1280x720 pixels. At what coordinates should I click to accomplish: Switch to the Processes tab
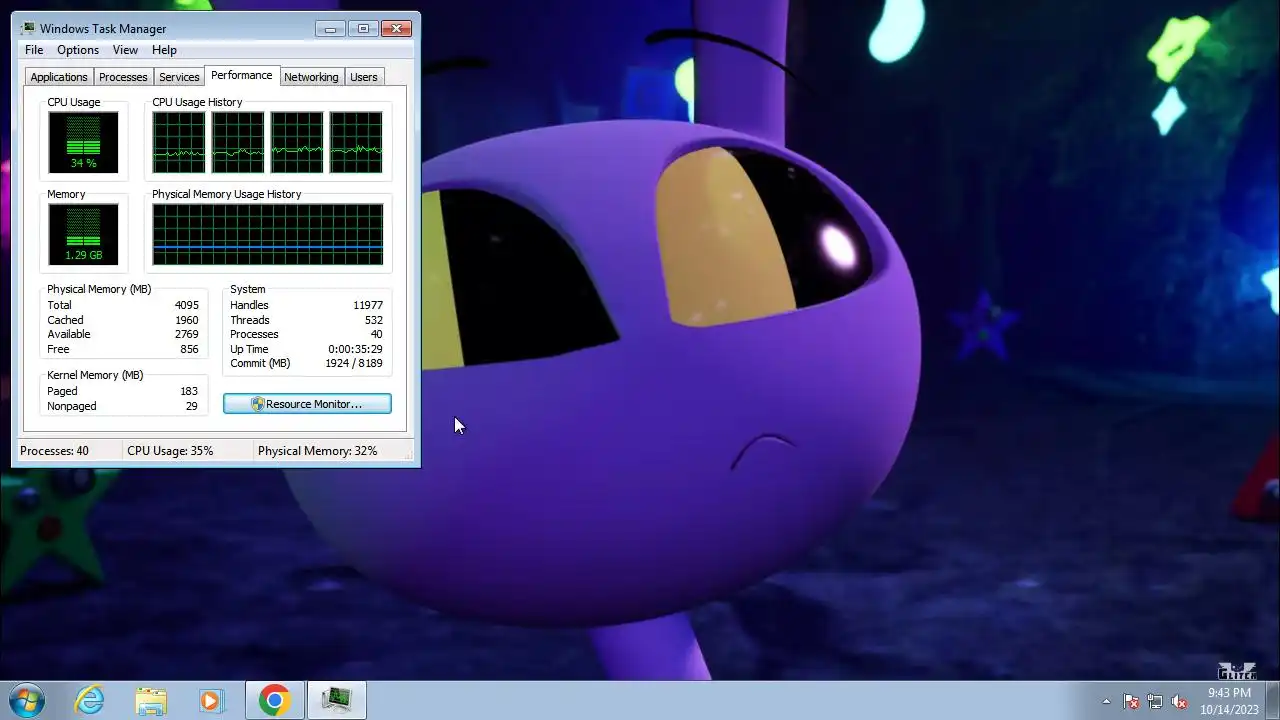tap(123, 77)
